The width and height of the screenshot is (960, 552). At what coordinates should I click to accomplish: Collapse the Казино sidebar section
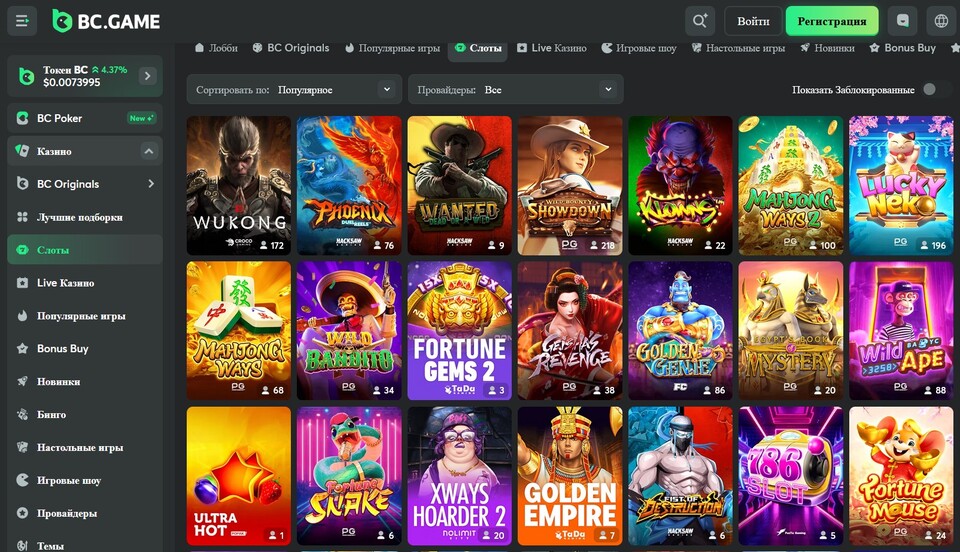(x=149, y=152)
